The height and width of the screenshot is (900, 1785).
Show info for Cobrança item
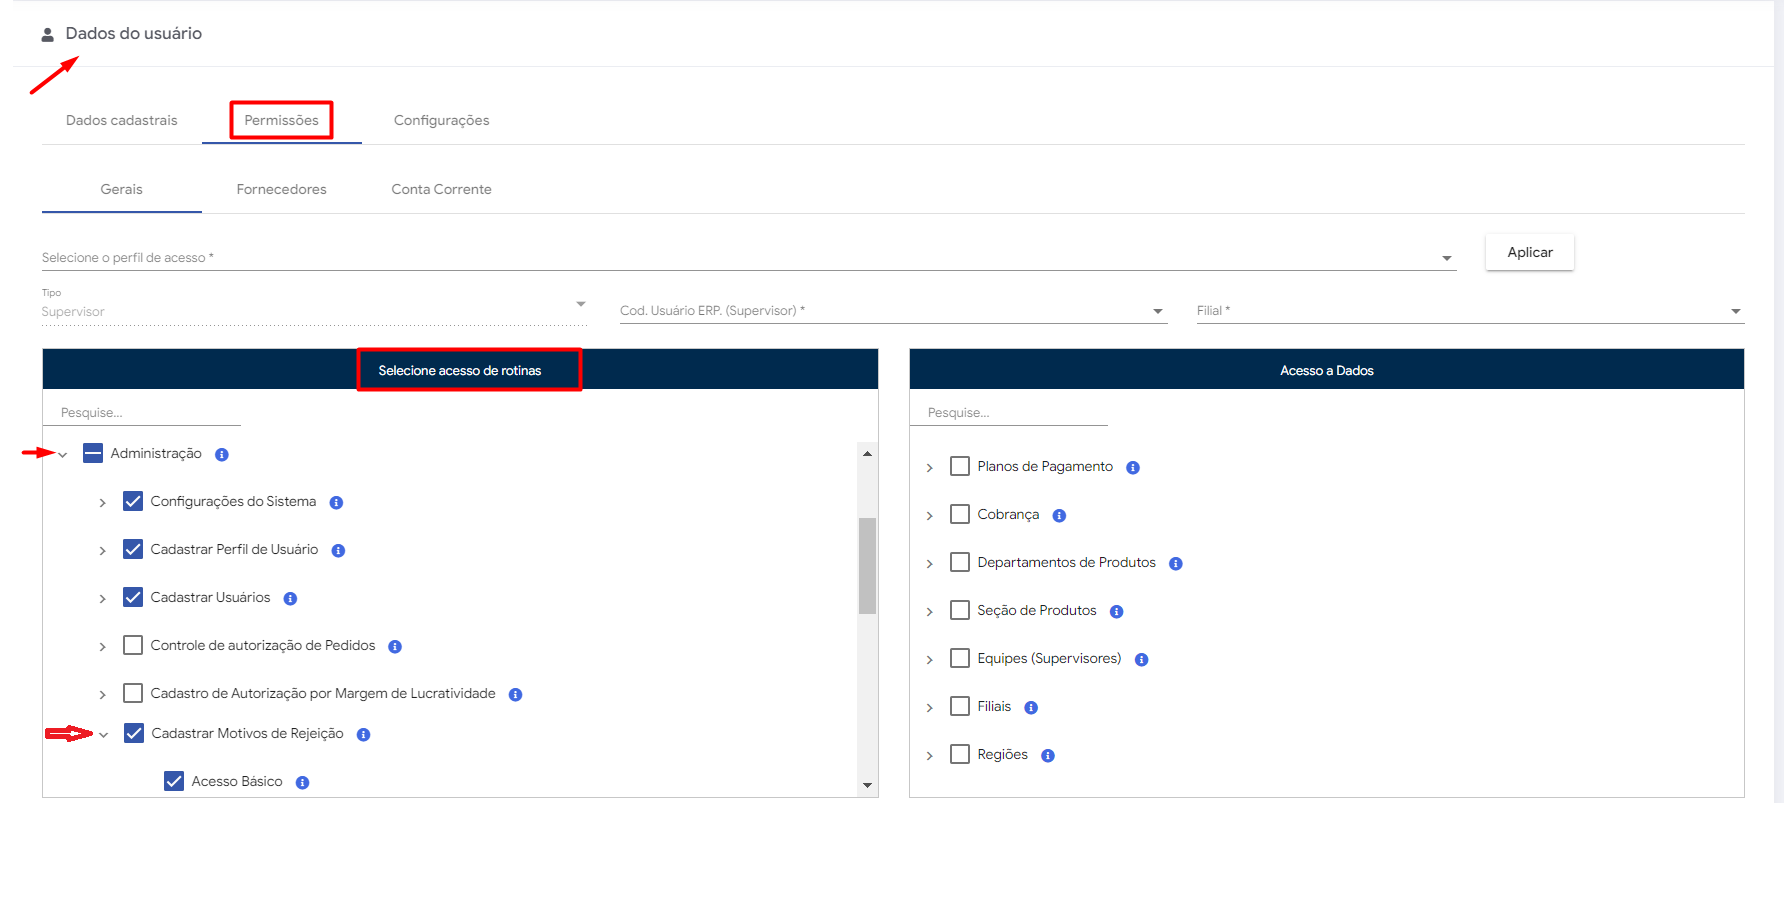[1059, 516]
